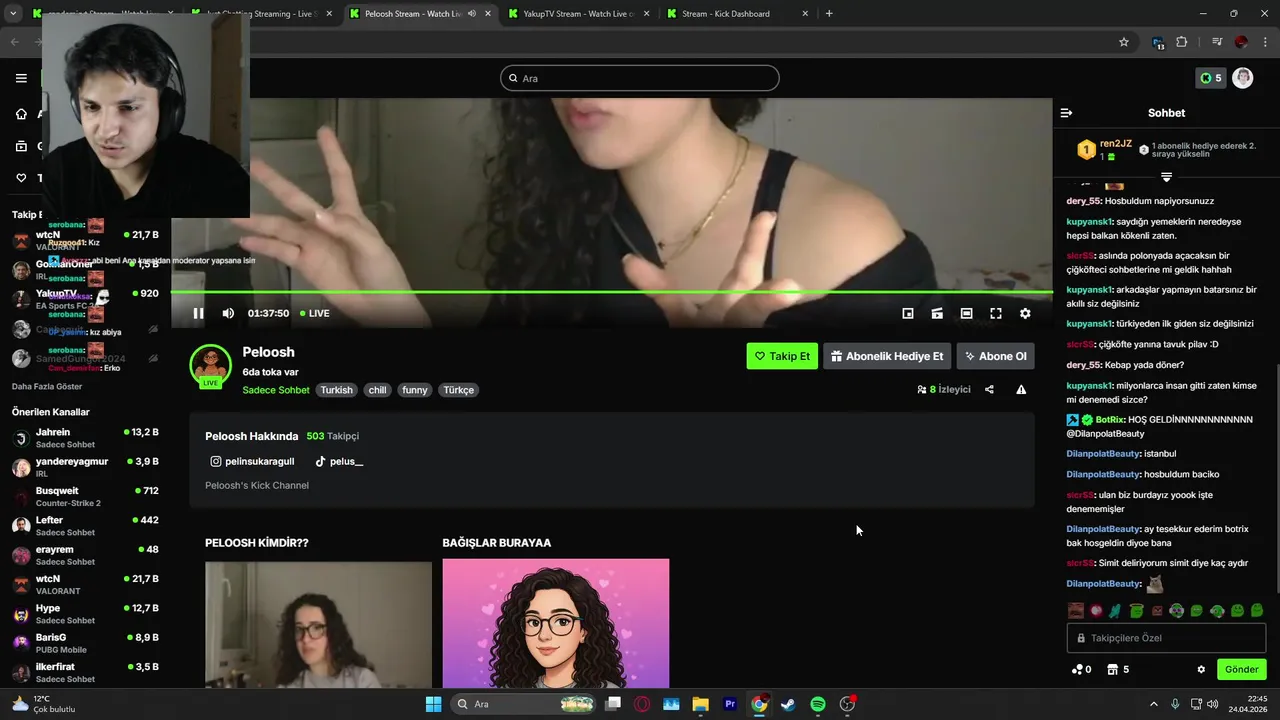1280x720 pixels.
Task: Select the funny tag
Action: [x=415, y=390]
